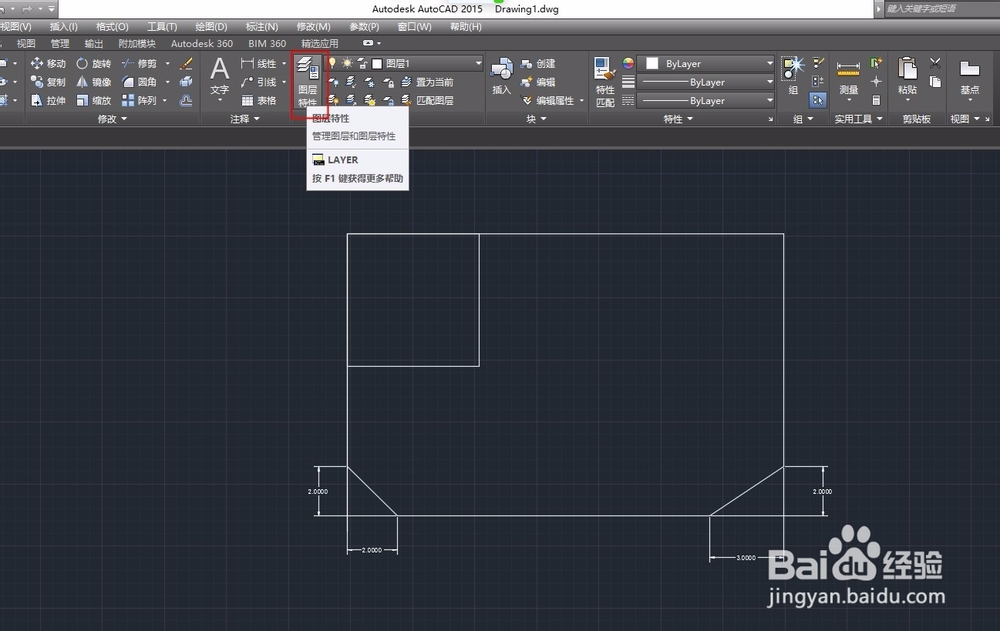Click the Cut scissors icon in clipboard
Viewport: 1000px width, 631px height.
pyautogui.click(x=935, y=63)
